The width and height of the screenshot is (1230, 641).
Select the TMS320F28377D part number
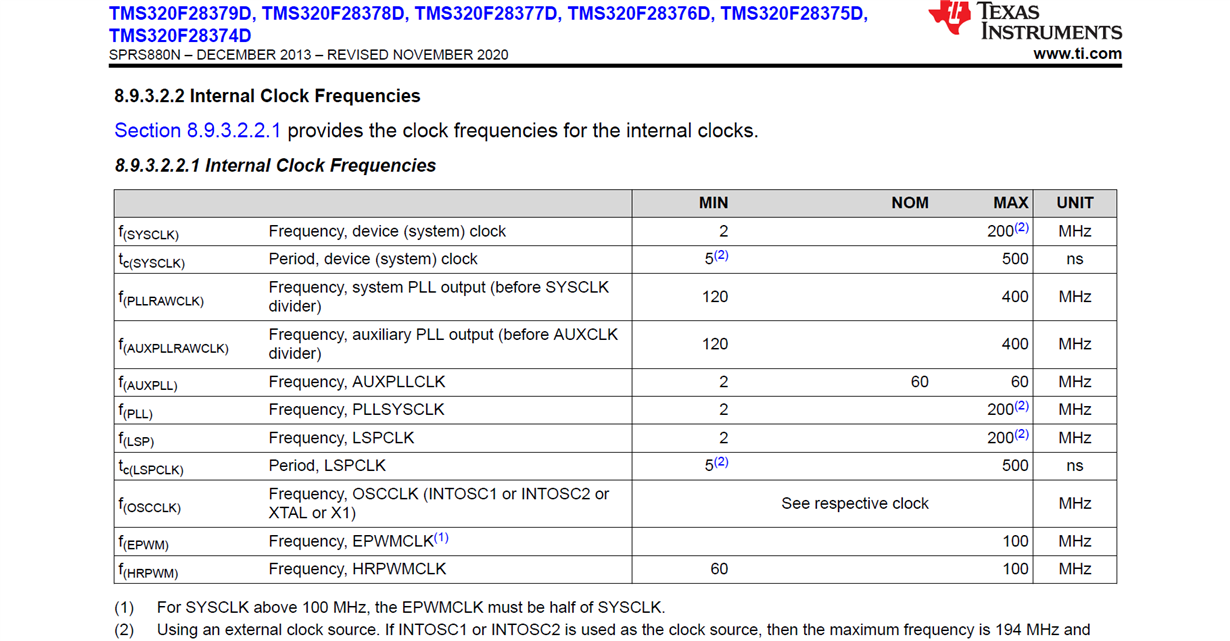[x=487, y=14]
